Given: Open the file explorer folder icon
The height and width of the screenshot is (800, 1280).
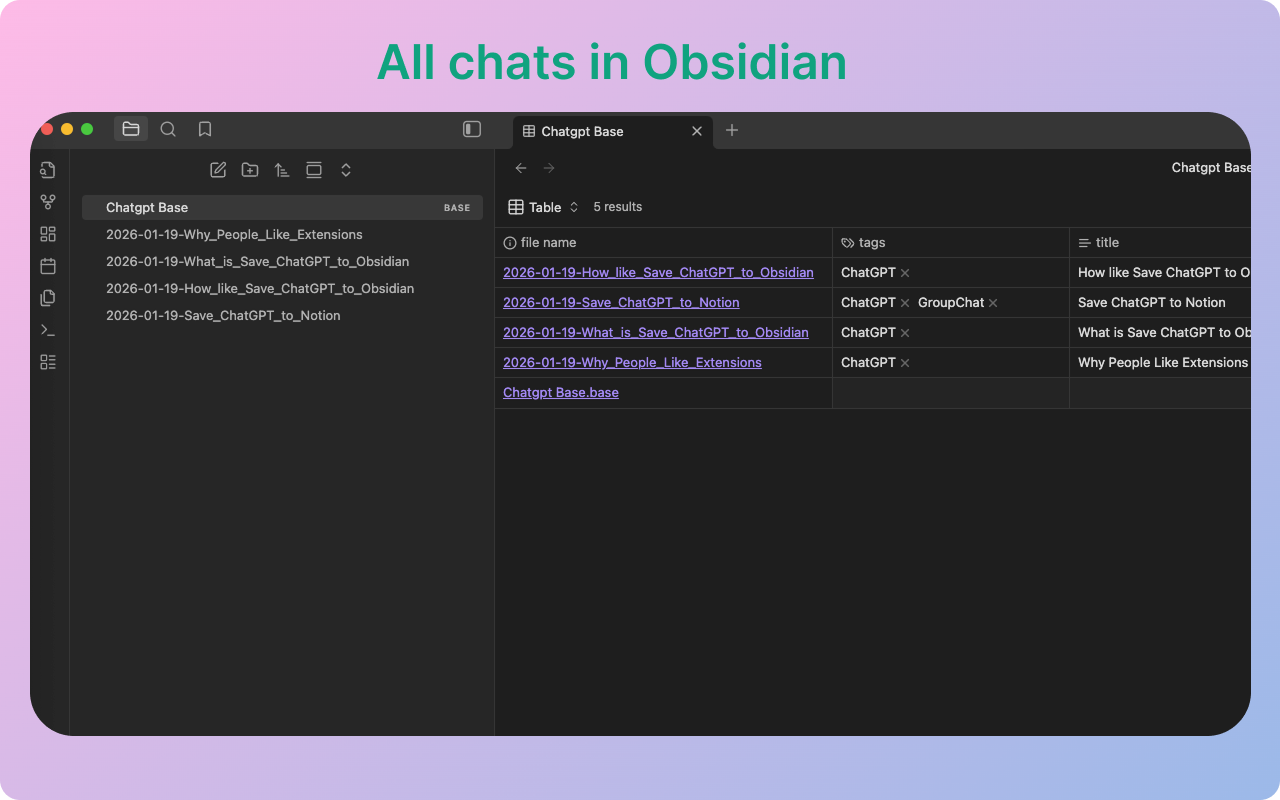Looking at the screenshot, I should click(x=131, y=129).
